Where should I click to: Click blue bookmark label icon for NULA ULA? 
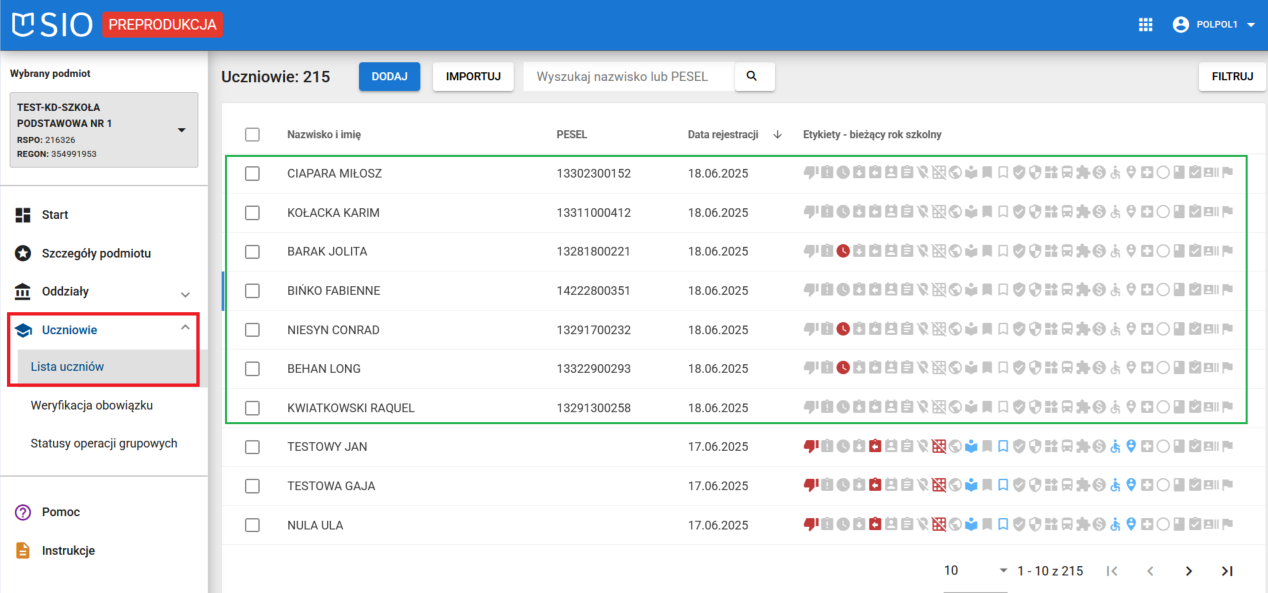point(1003,524)
